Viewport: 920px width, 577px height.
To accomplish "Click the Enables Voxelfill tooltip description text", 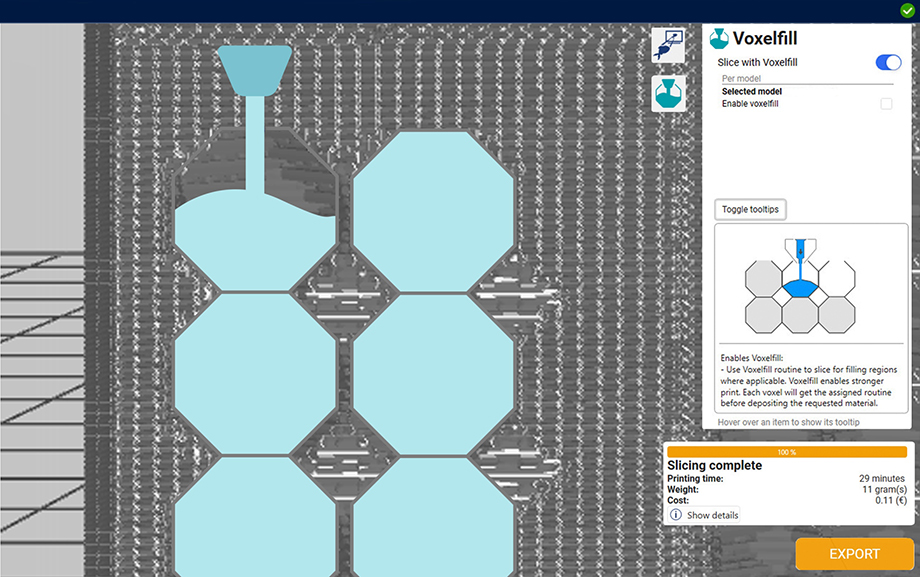I will pyautogui.click(x=810, y=381).
